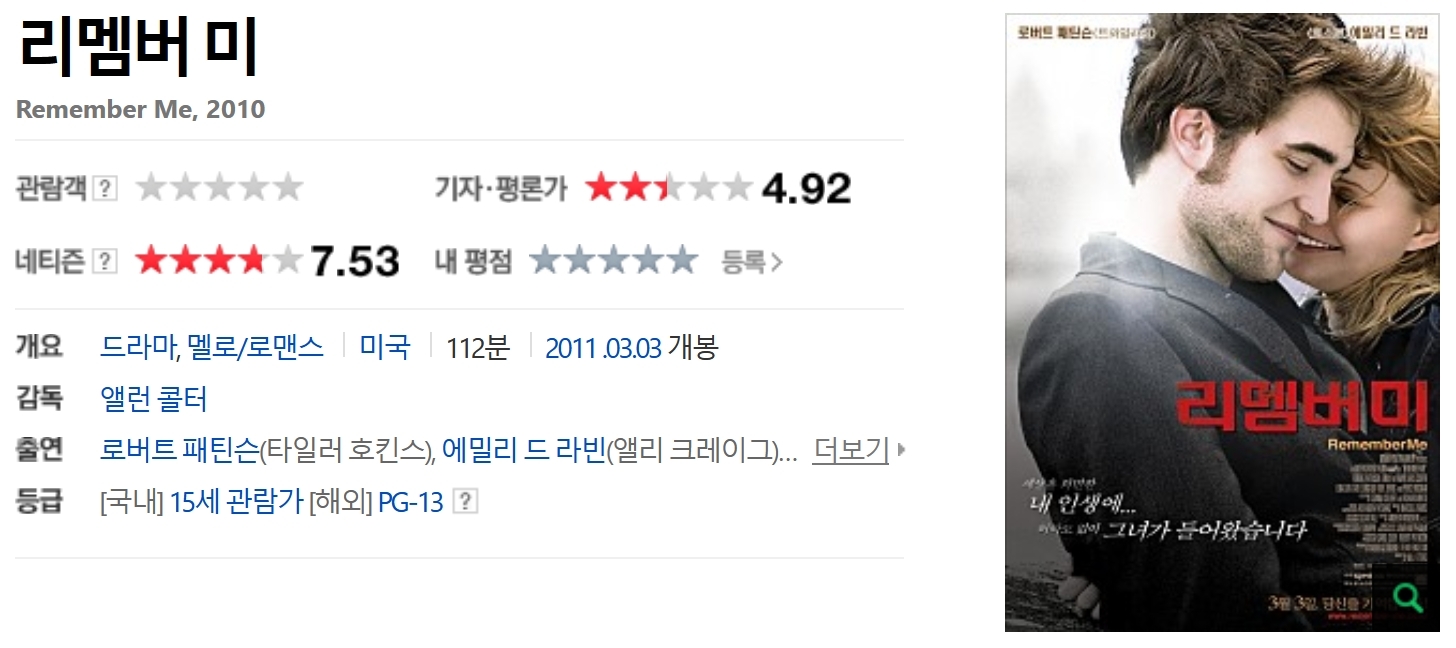Click the .03.03 release date link
Screen dimensions: 1456x648
(x=632, y=349)
